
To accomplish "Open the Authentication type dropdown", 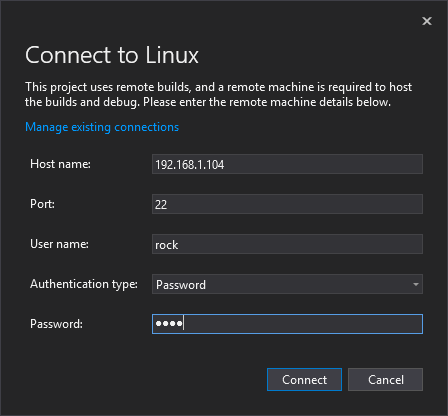I will tap(287, 284).
